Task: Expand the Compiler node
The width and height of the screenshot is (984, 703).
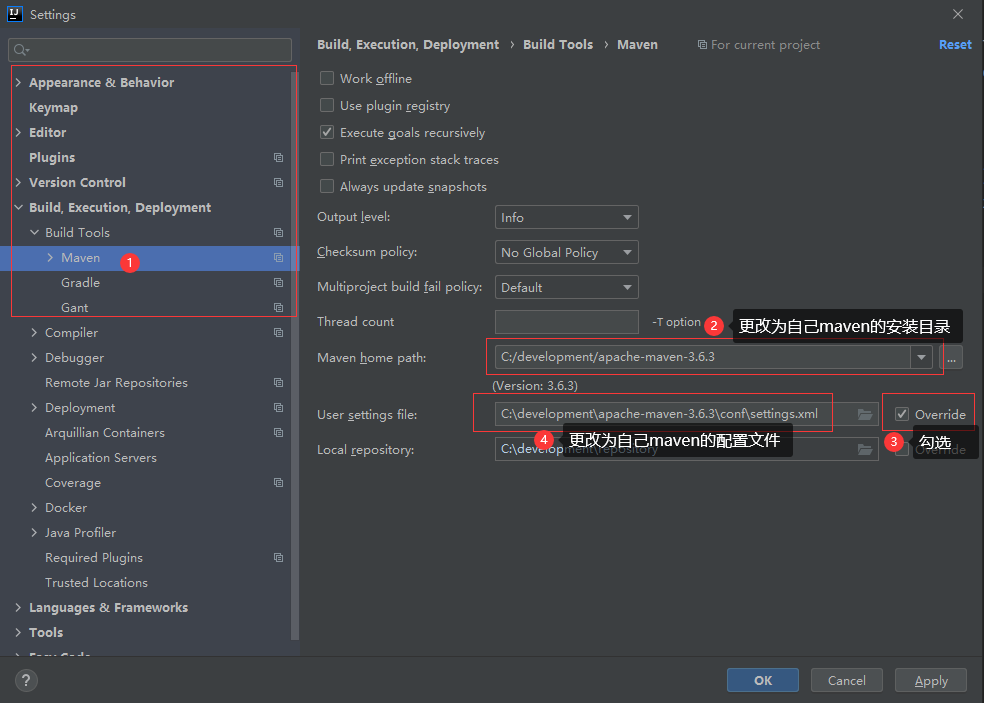Action: coord(35,333)
